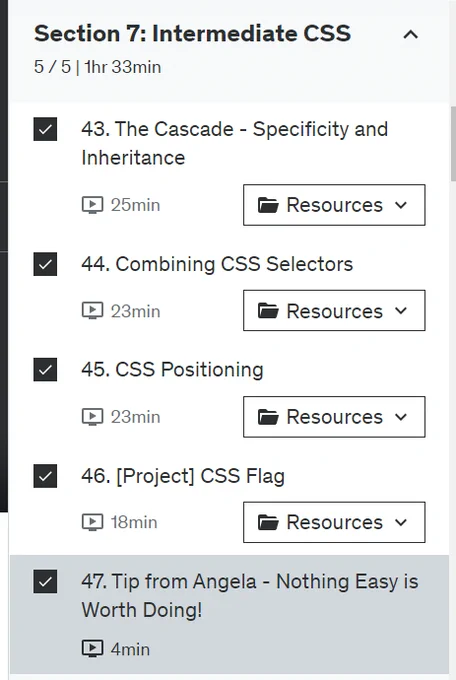Click folder icon in CSS Flag Resources button
This screenshot has height=680, width=456.
tap(268, 522)
